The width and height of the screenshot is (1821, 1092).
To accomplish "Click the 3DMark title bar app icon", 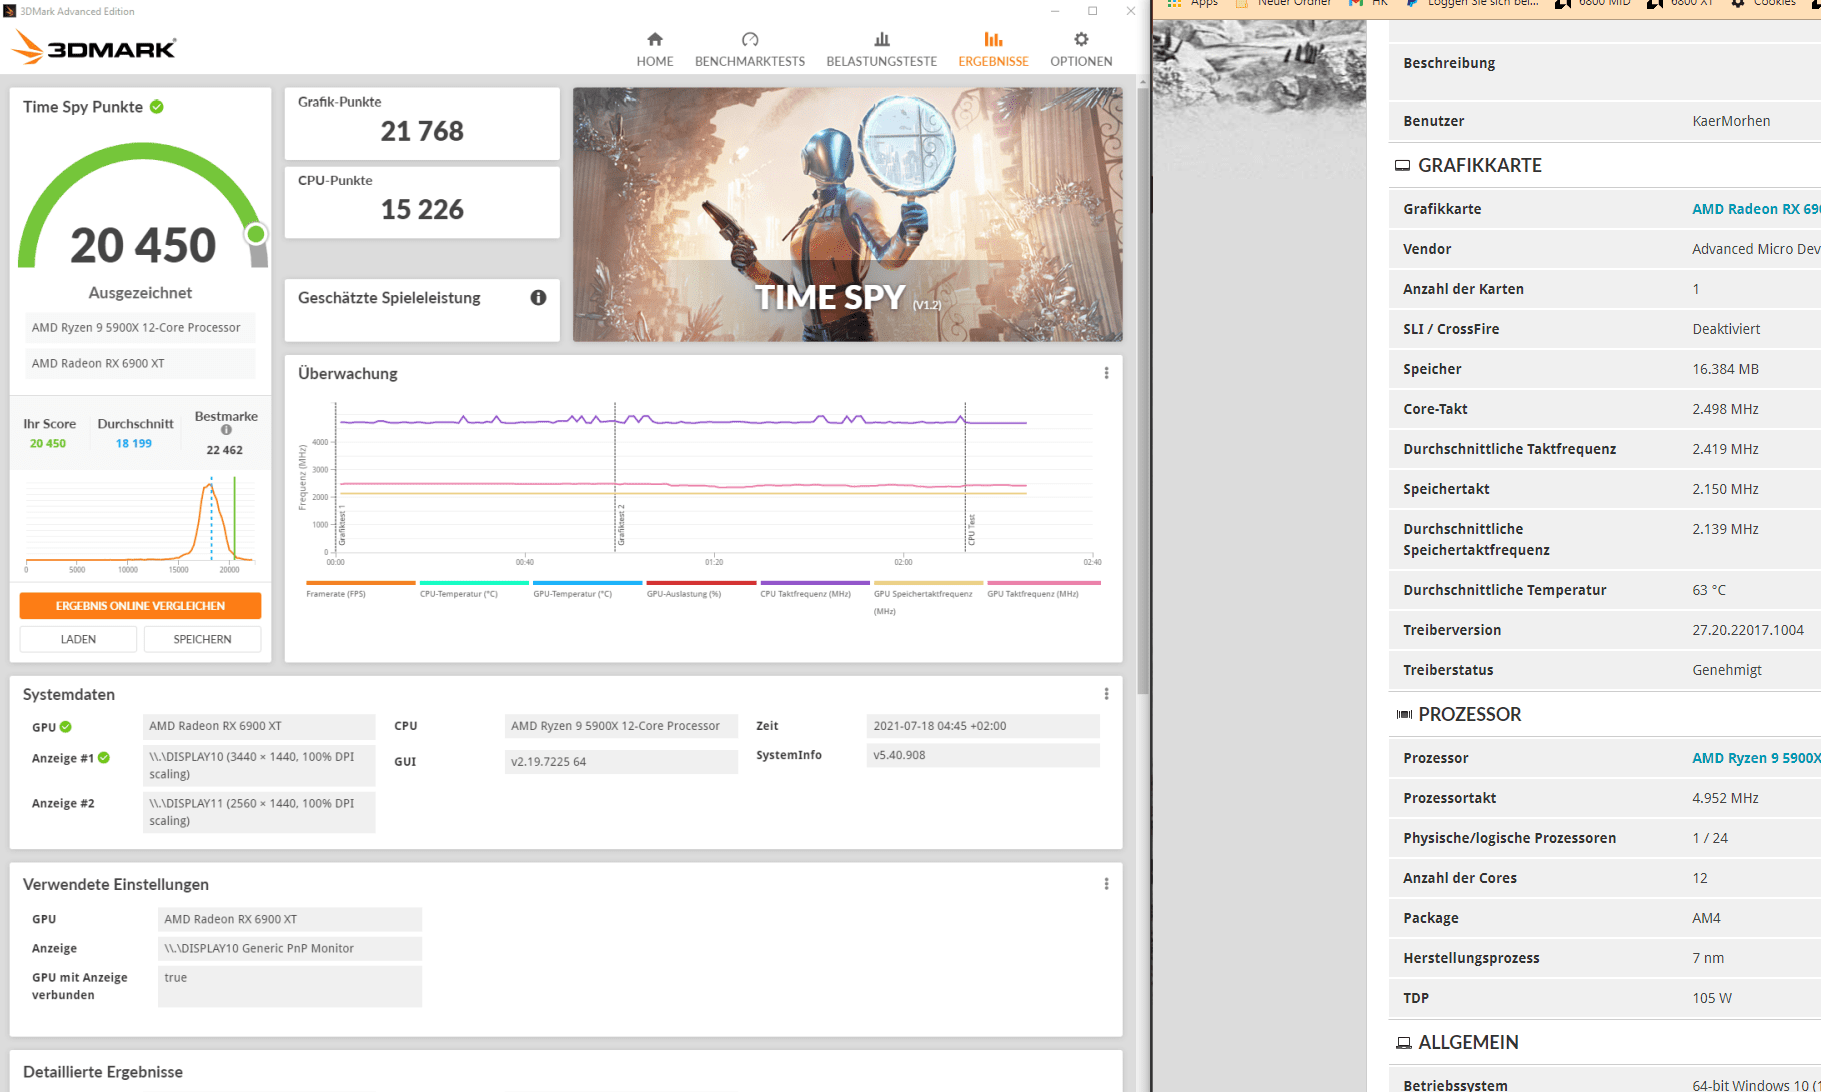I will pos(10,11).
